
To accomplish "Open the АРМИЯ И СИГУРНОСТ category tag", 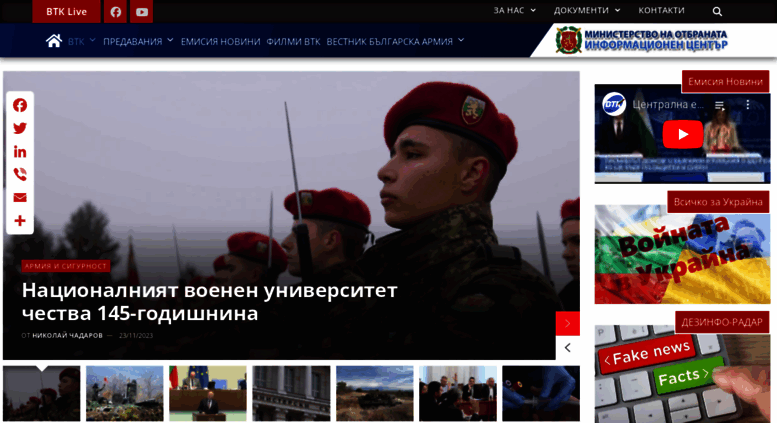I will coord(66,266).
